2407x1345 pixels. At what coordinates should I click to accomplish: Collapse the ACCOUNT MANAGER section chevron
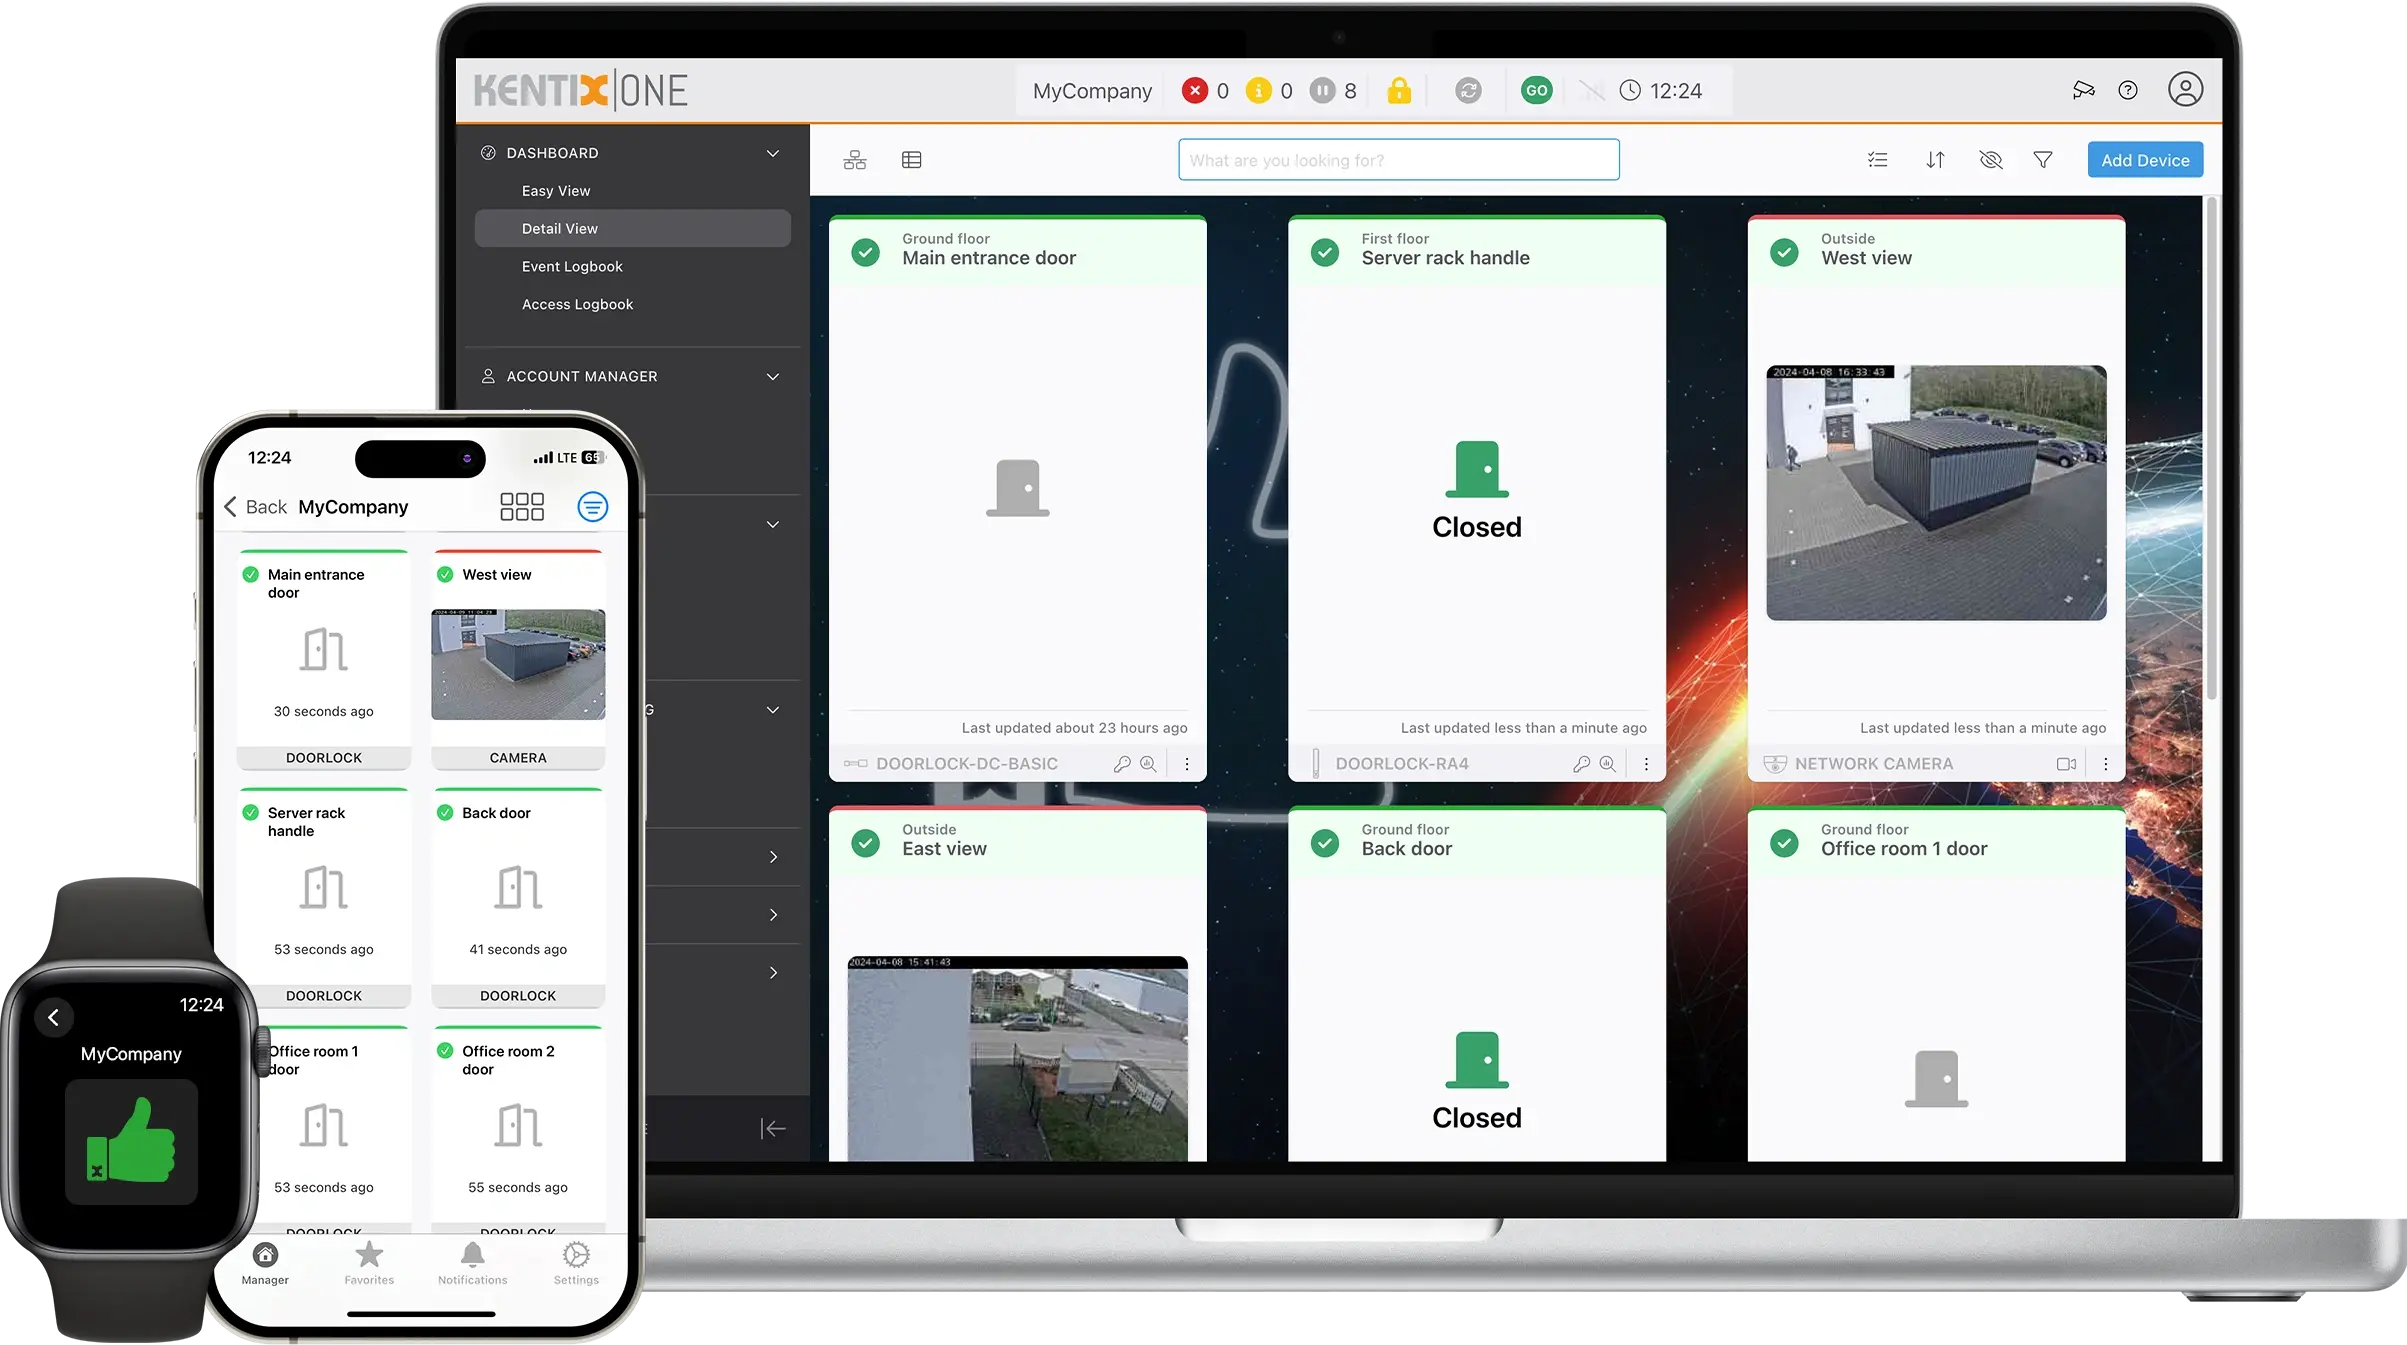pos(772,377)
